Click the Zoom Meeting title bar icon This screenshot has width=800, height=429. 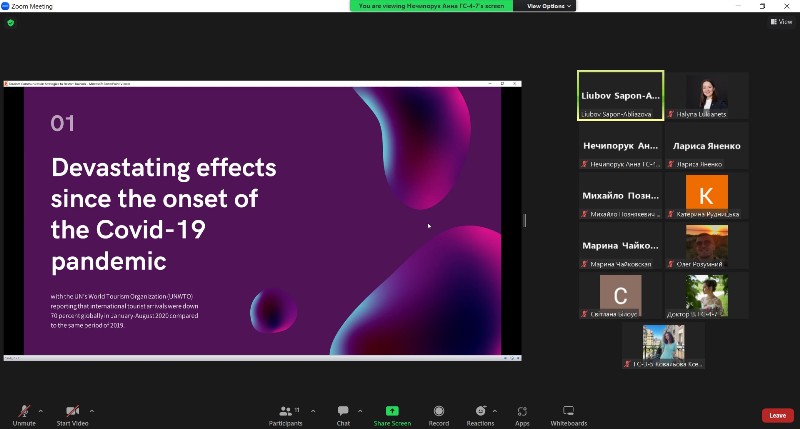(5, 6)
